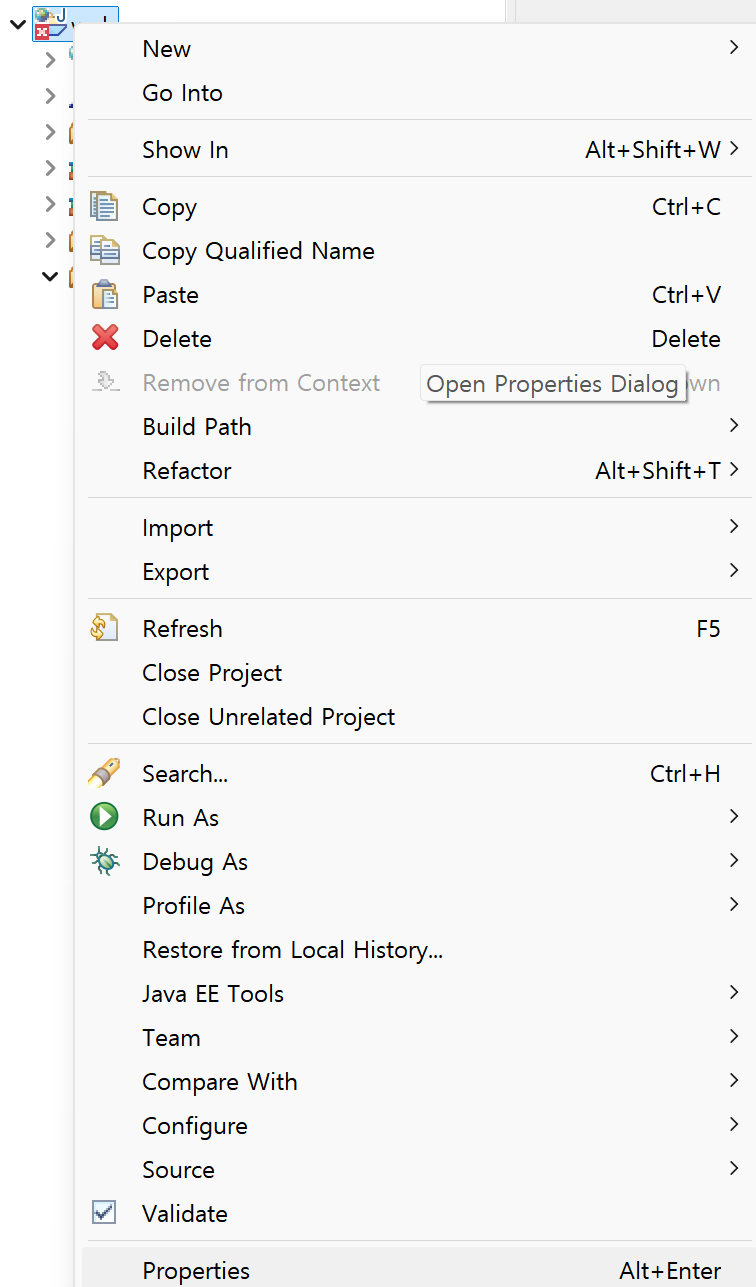Open the Refactor submenu

click(x=187, y=471)
